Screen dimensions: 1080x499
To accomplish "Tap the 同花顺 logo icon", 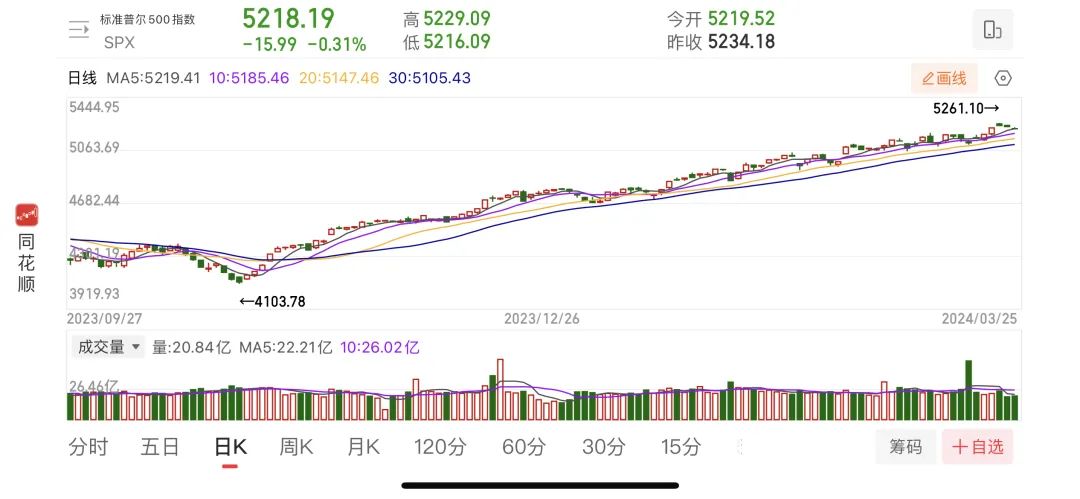I will tap(27, 215).
